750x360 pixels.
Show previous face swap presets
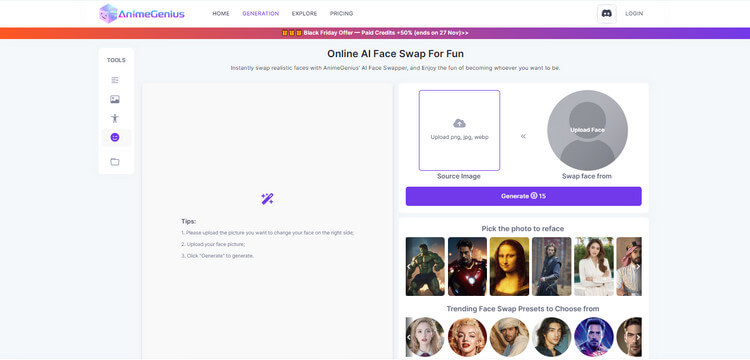(409, 337)
